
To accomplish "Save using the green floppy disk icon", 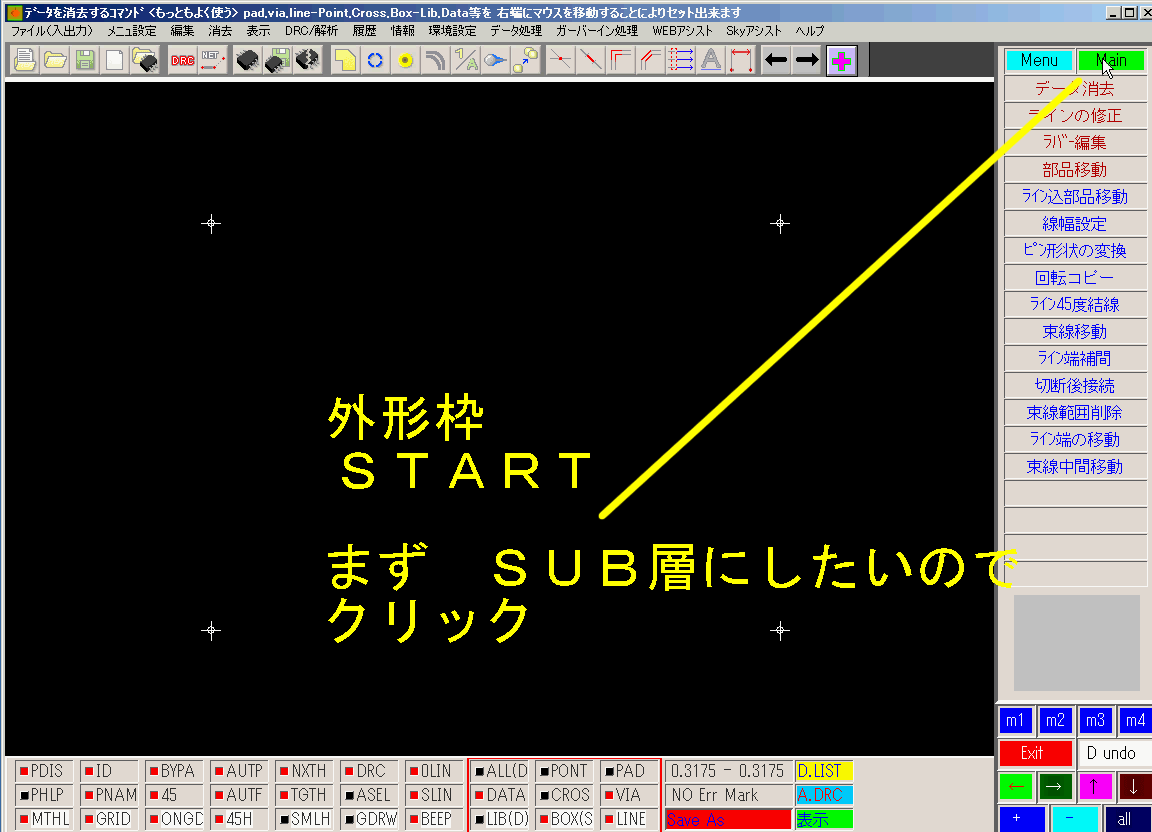I will [85, 60].
